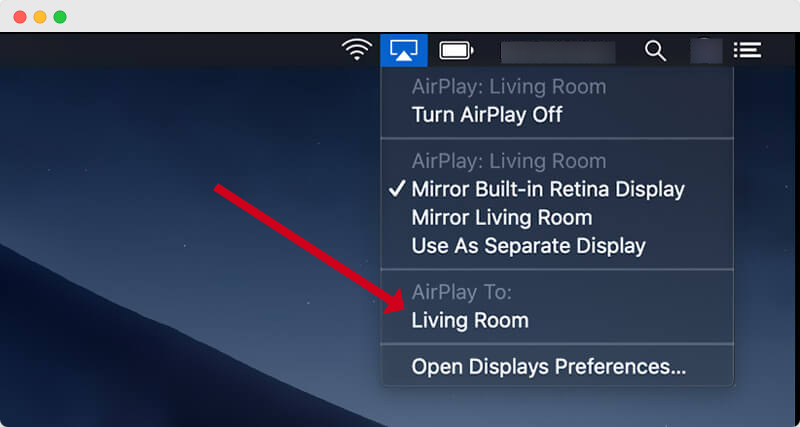Screen dimensions: 800x427
Task: Click the blurred clock area in menu bar
Action: 558,52
